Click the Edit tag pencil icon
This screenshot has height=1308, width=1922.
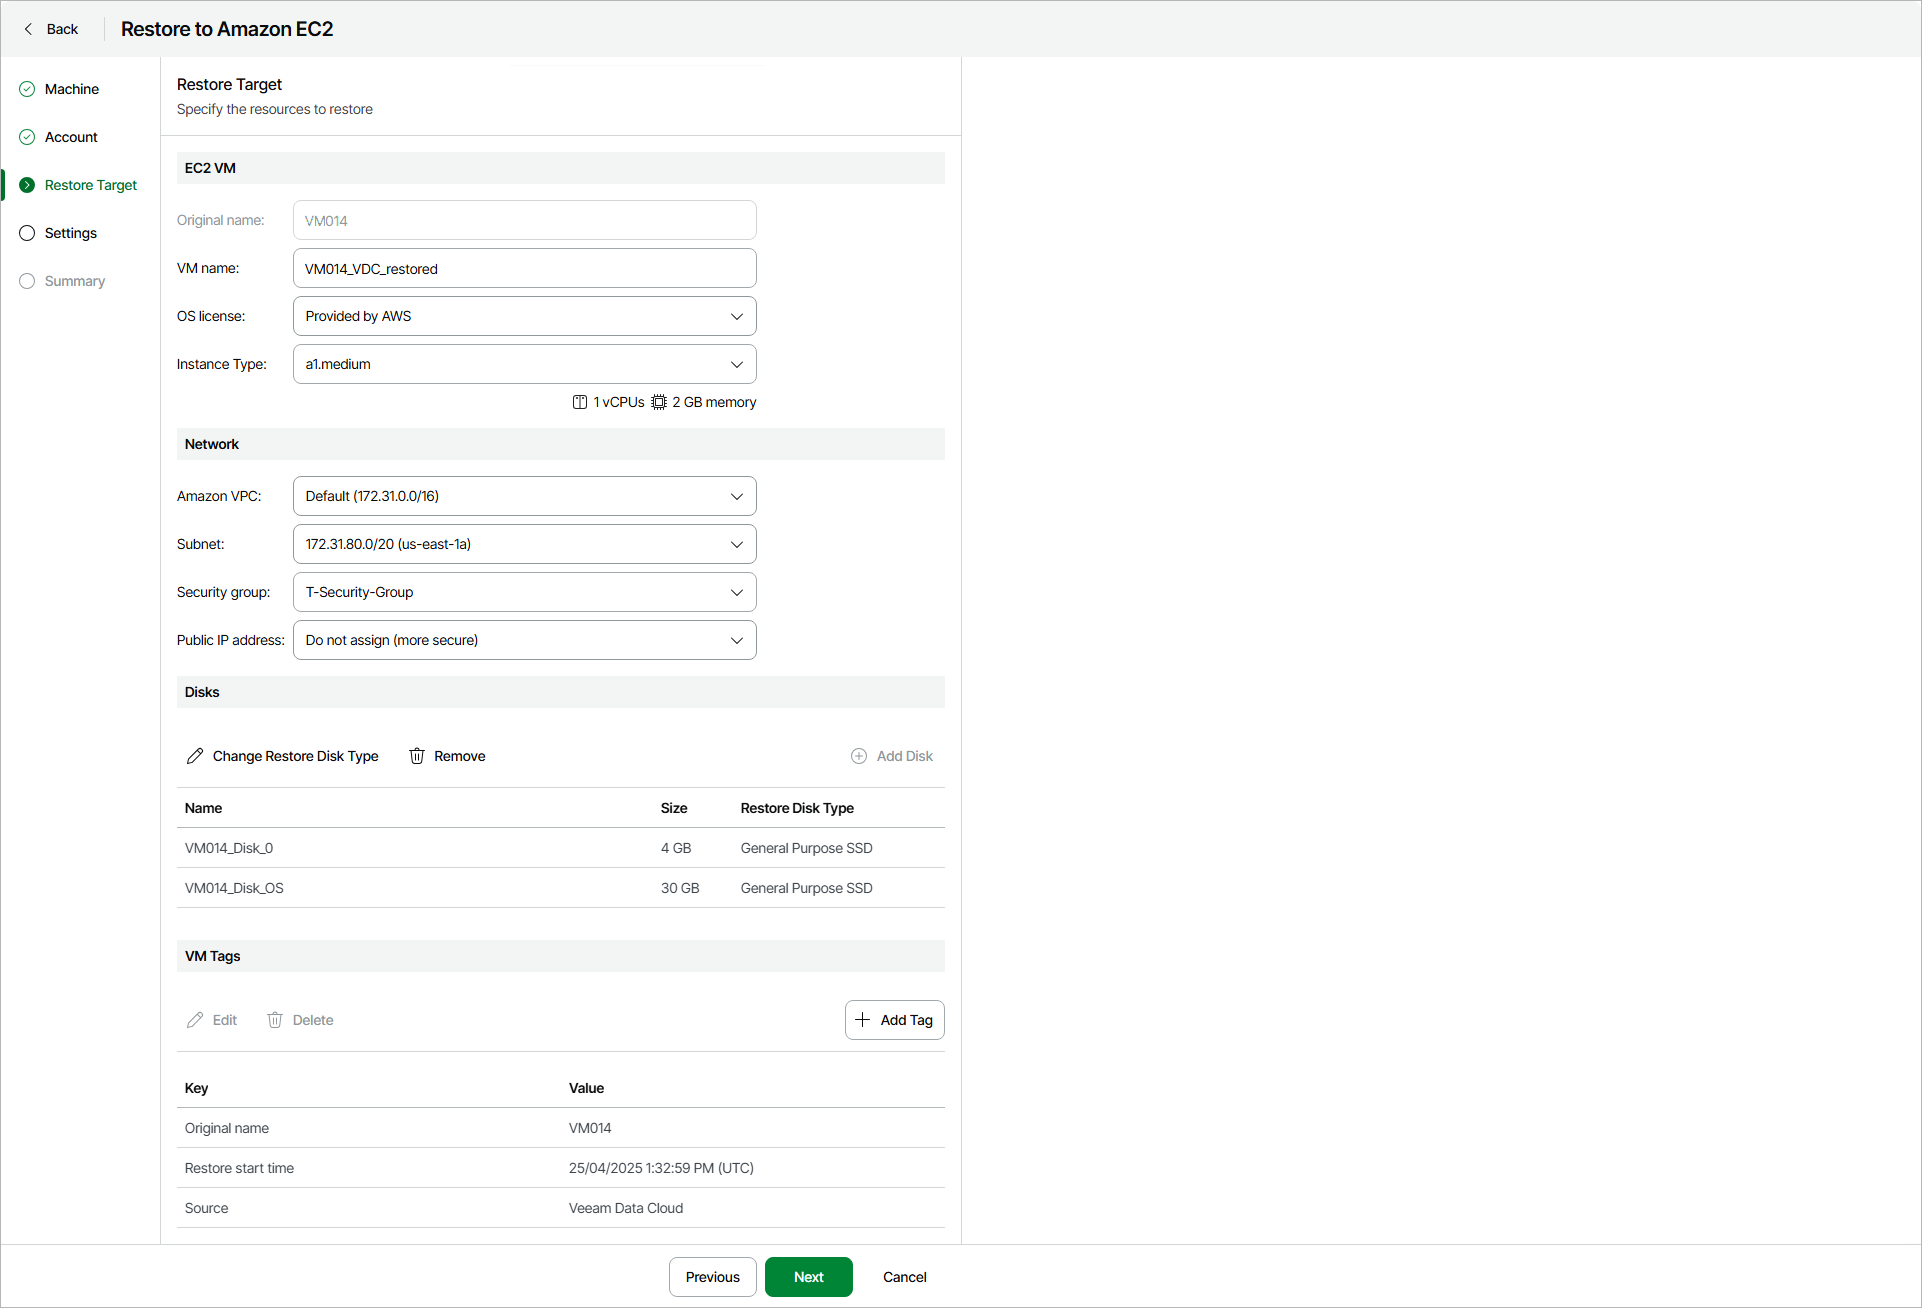[195, 1020]
